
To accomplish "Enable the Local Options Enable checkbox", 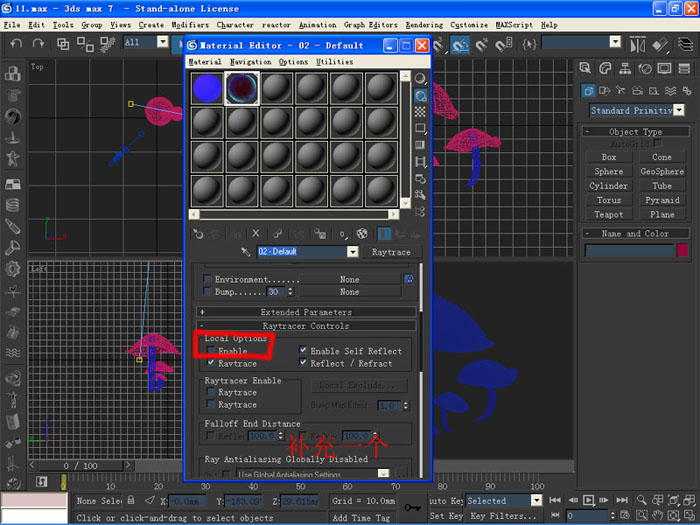I will (211, 351).
